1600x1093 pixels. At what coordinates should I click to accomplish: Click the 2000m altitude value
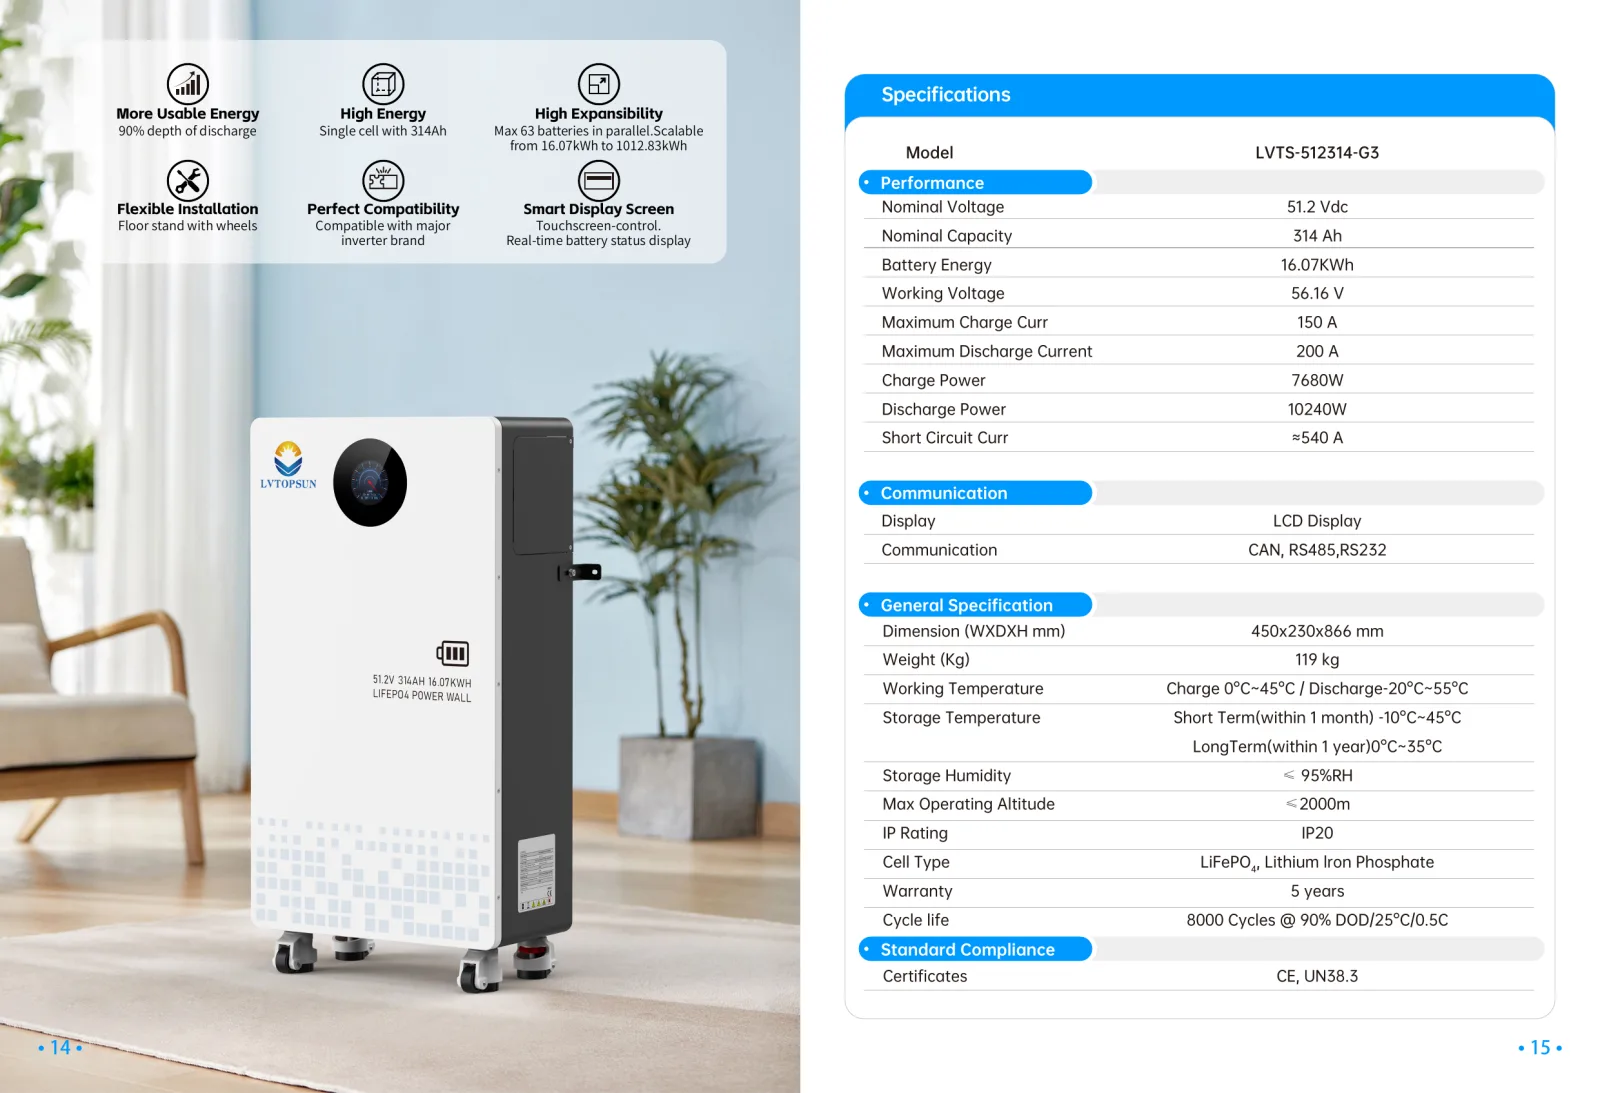tap(1317, 804)
